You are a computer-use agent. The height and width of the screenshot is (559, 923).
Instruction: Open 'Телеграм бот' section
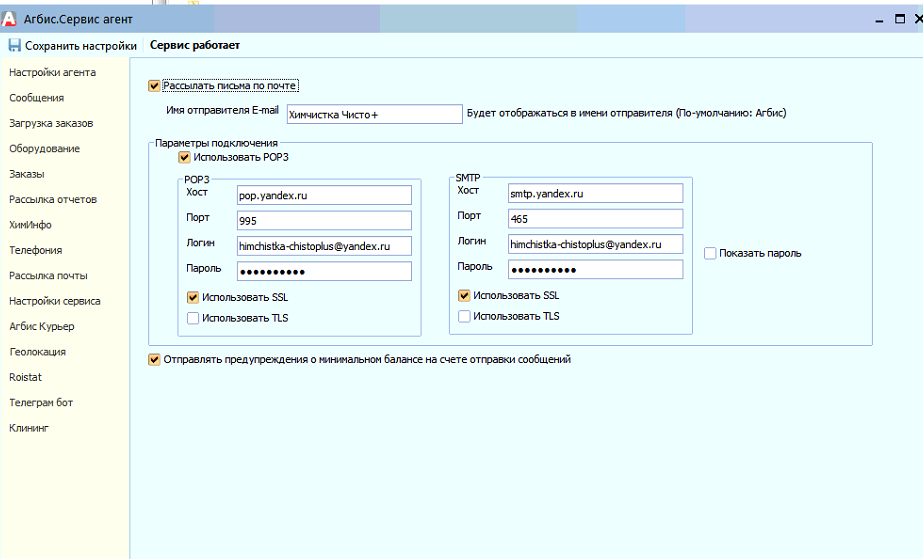click(x=41, y=402)
